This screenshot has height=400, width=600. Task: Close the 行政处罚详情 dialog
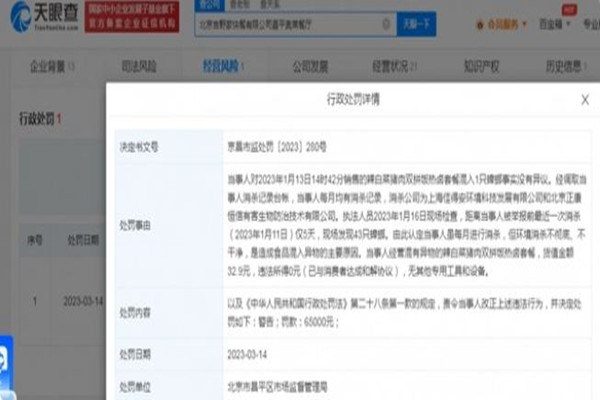point(585,100)
